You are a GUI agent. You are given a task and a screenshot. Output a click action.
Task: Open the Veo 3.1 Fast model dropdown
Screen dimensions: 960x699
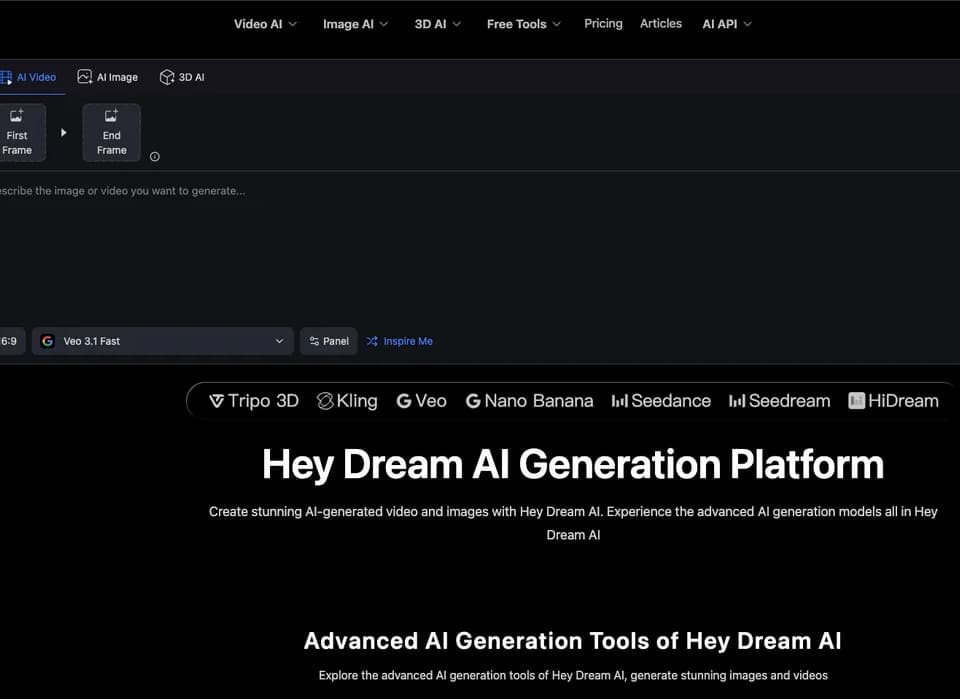(162, 341)
